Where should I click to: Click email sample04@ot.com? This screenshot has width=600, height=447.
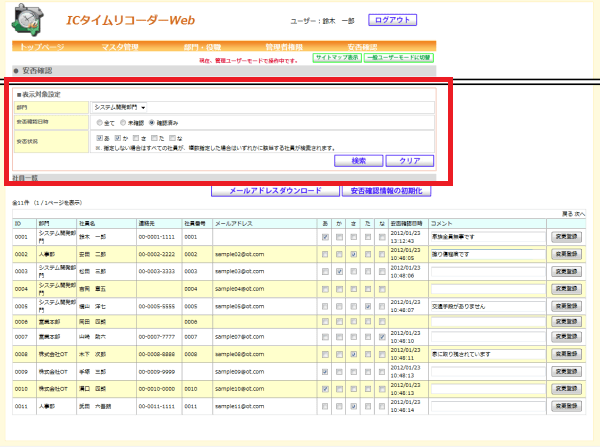coord(240,289)
